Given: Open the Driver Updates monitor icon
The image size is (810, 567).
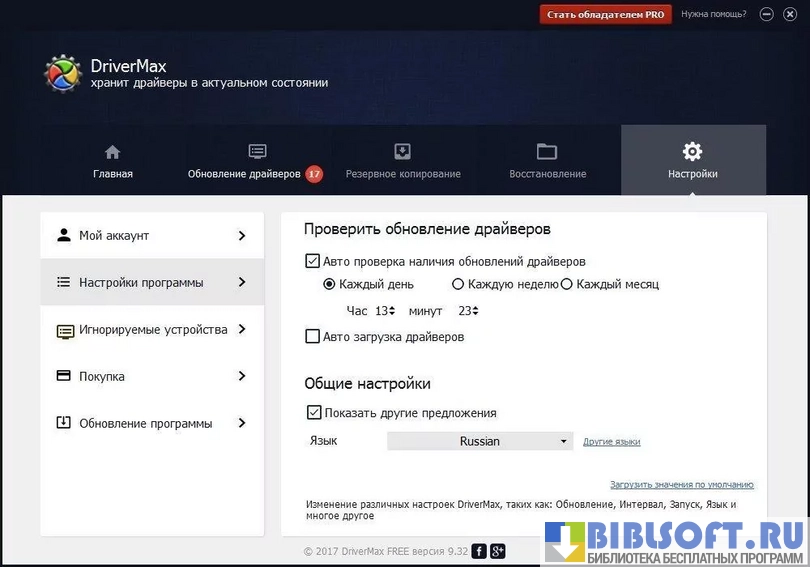Looking at the screenshot, I should coord(257,152).
